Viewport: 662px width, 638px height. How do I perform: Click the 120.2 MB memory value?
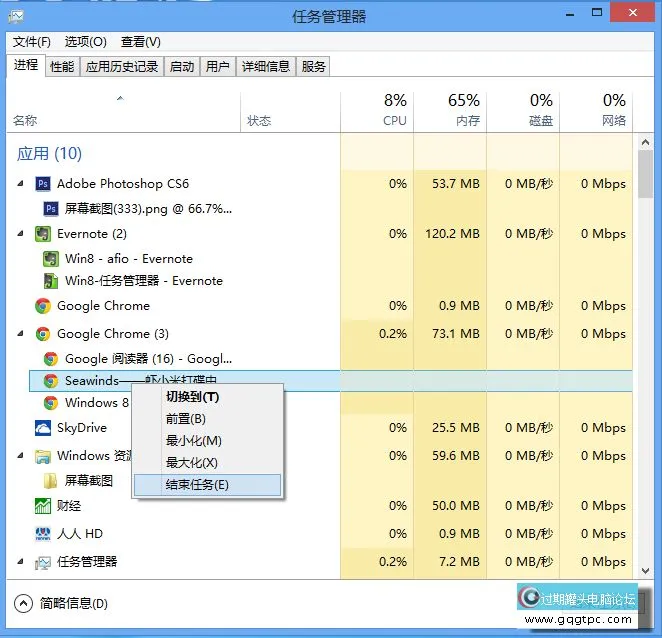point(452,233)
